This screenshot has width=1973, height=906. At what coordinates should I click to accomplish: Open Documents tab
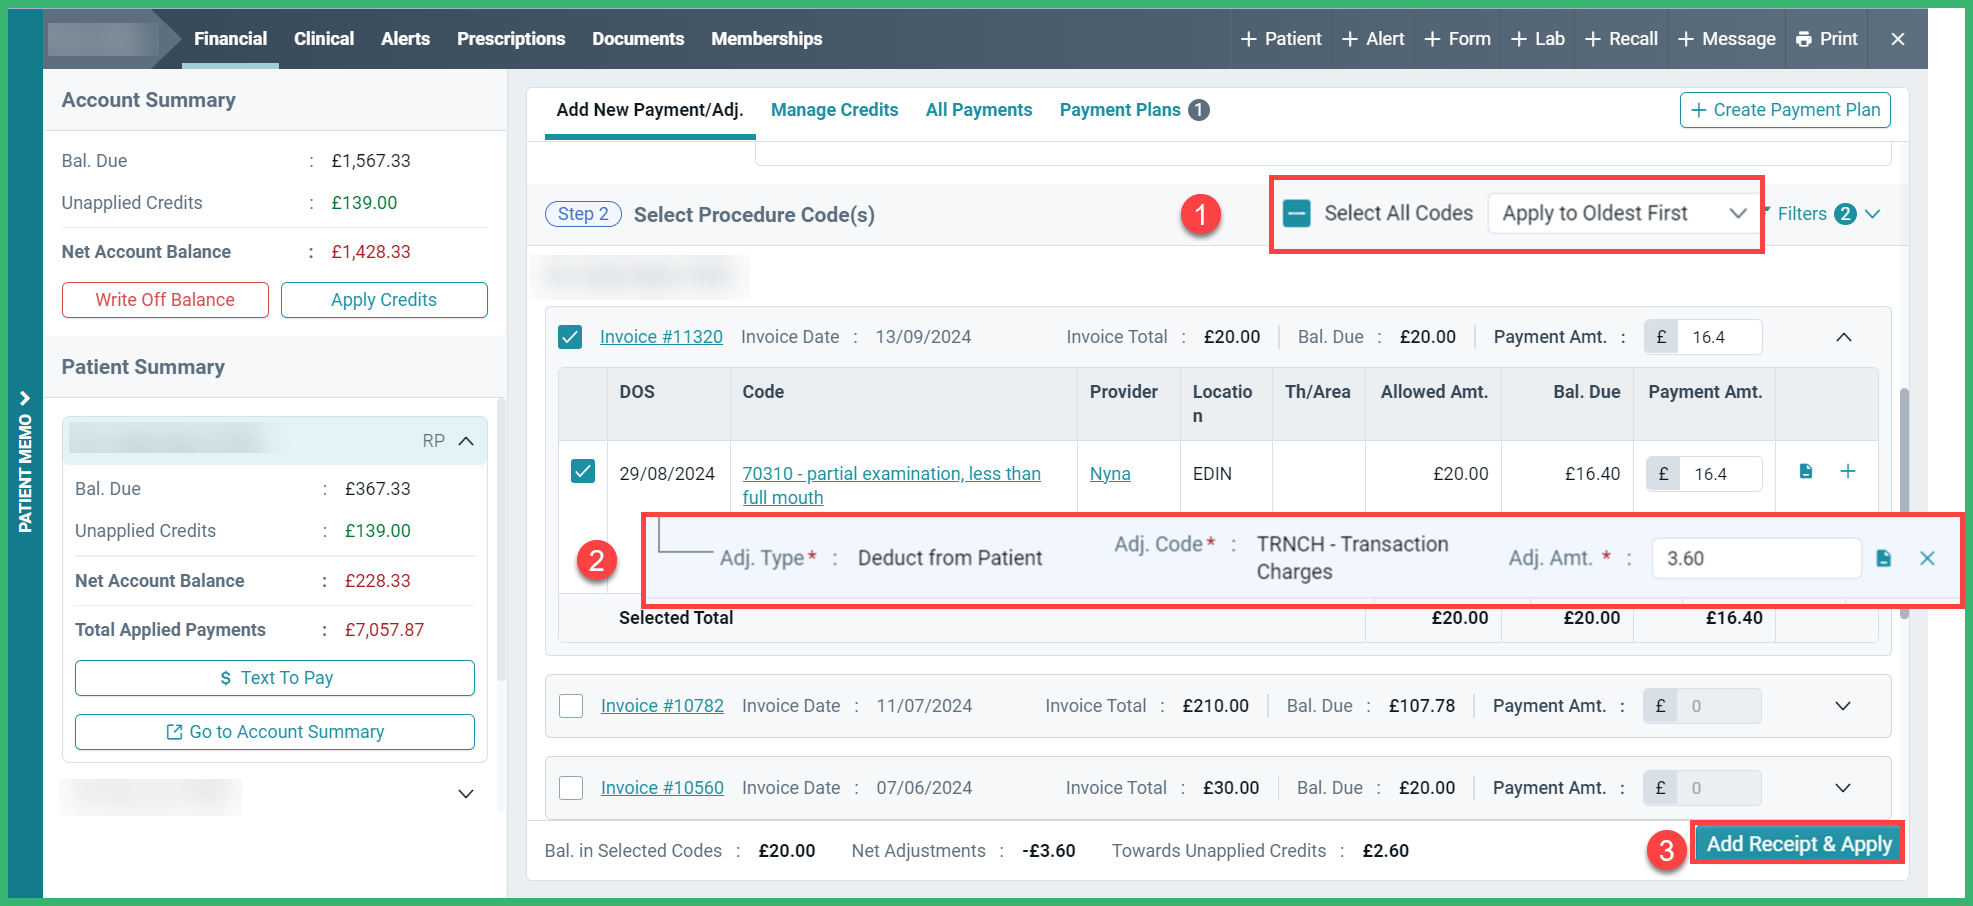coord(638,39)
